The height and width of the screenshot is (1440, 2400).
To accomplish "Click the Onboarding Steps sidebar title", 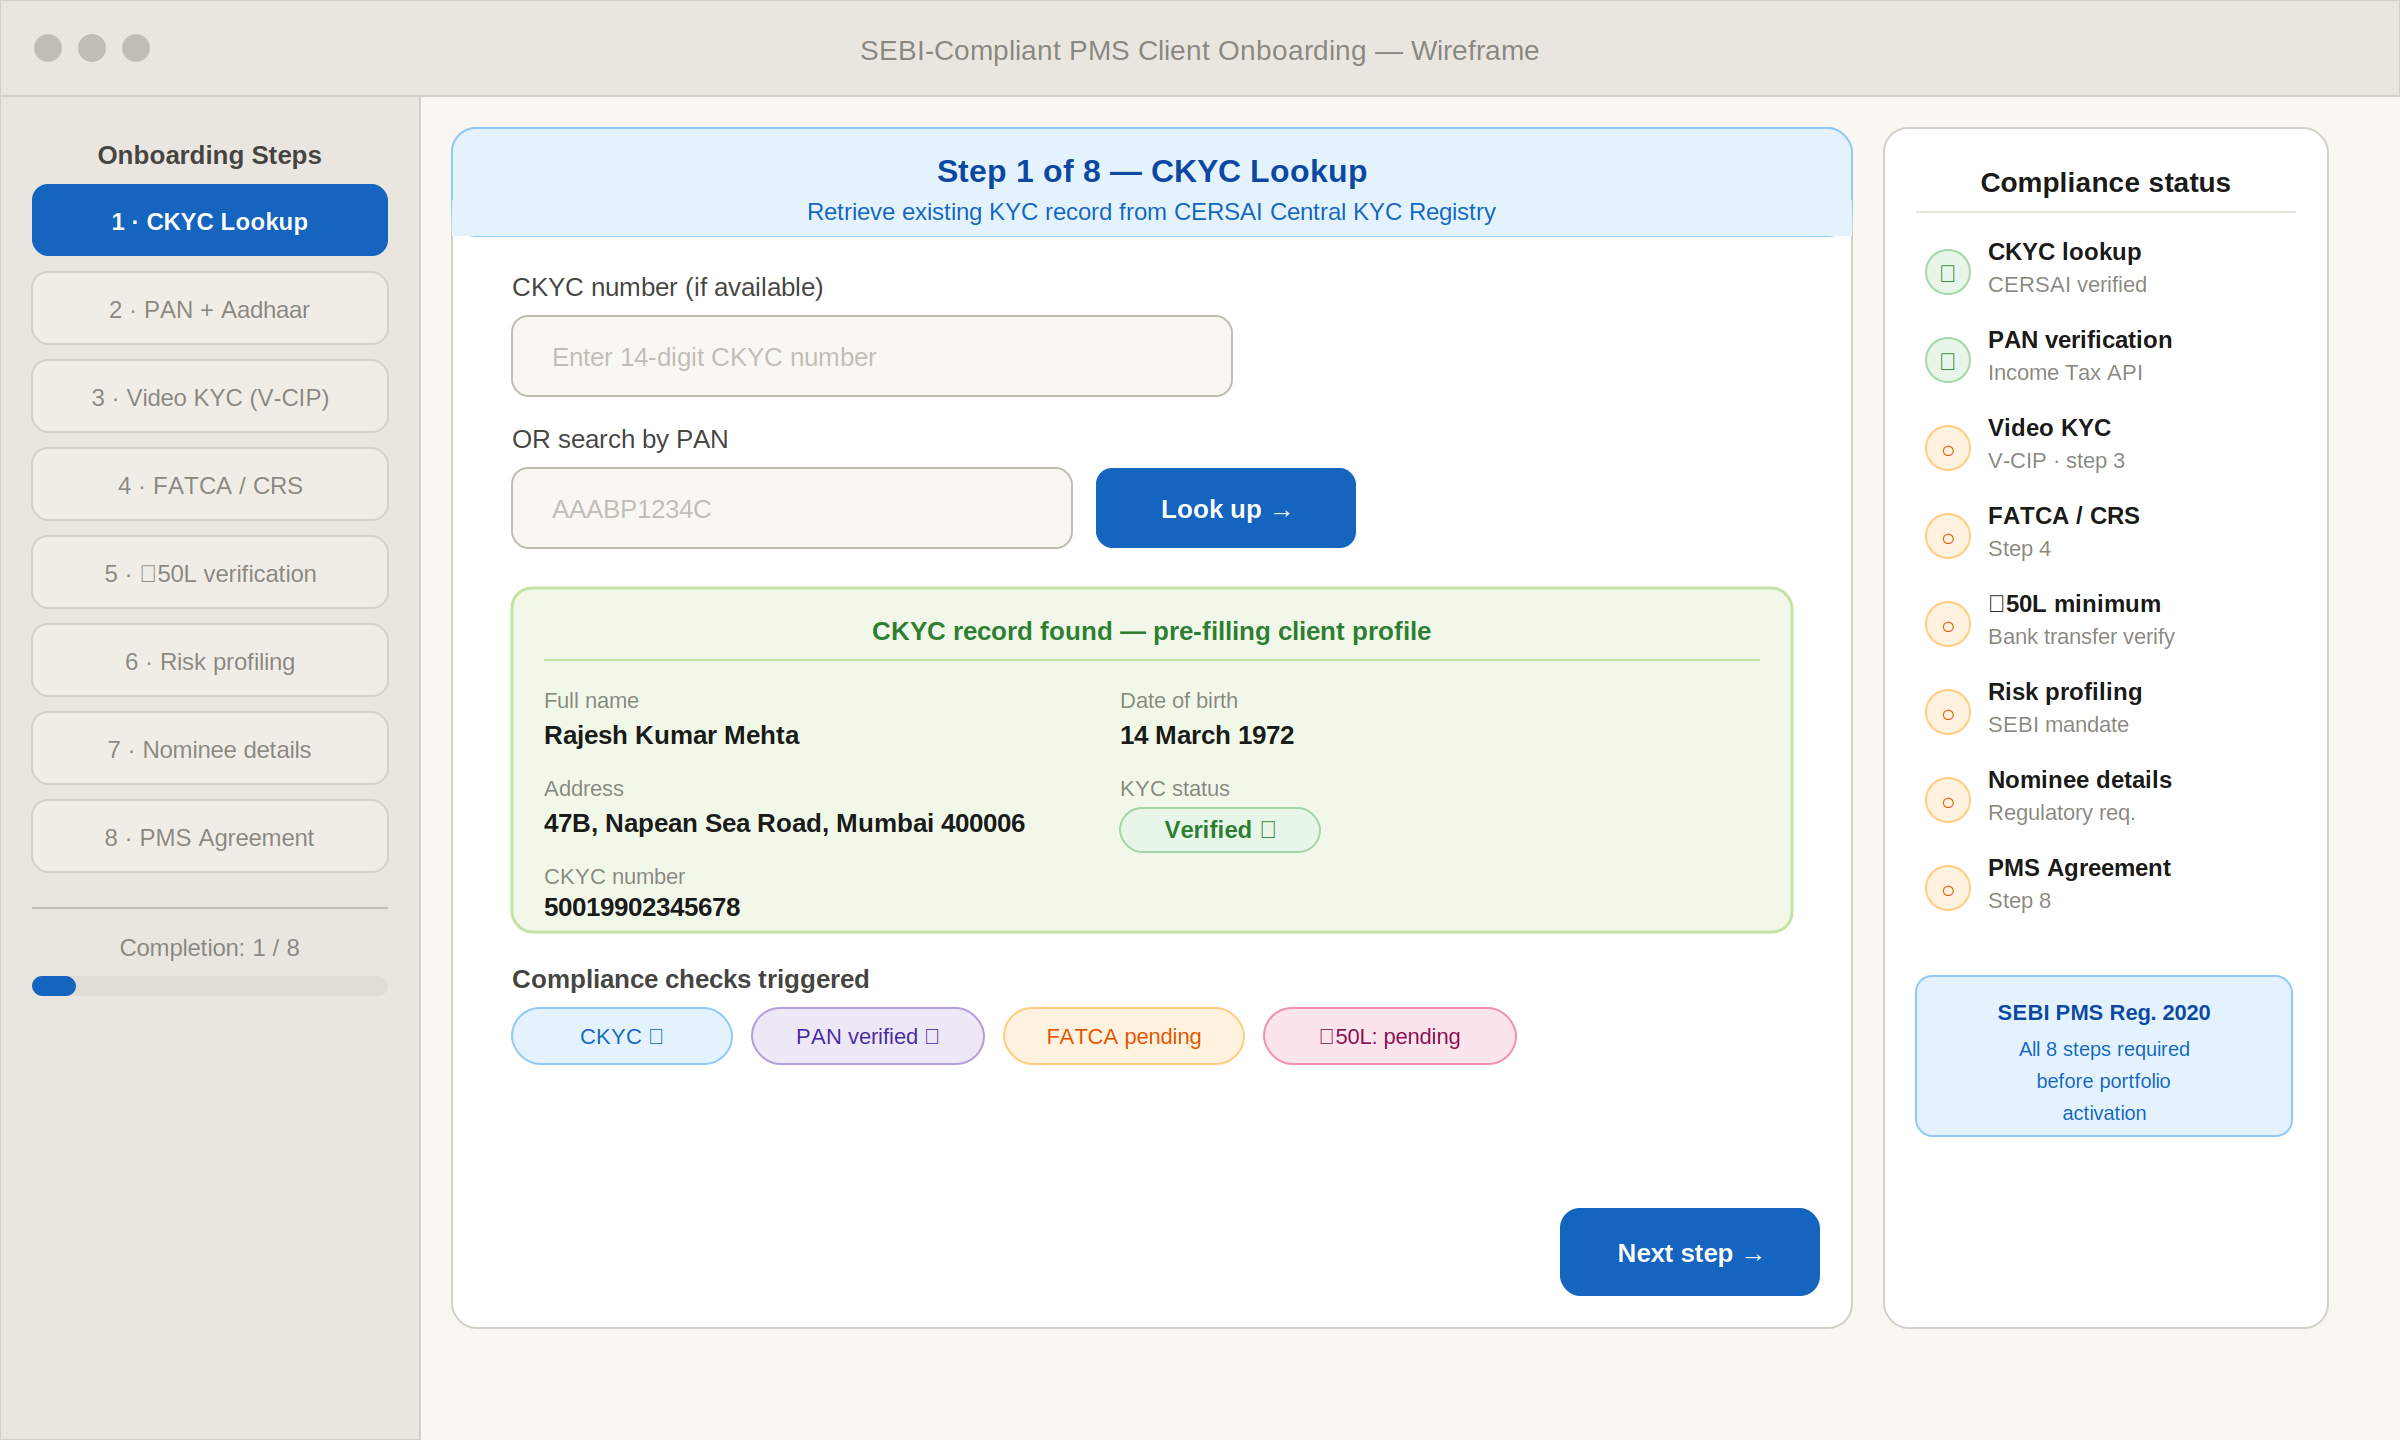I will [x=210, y=155].
